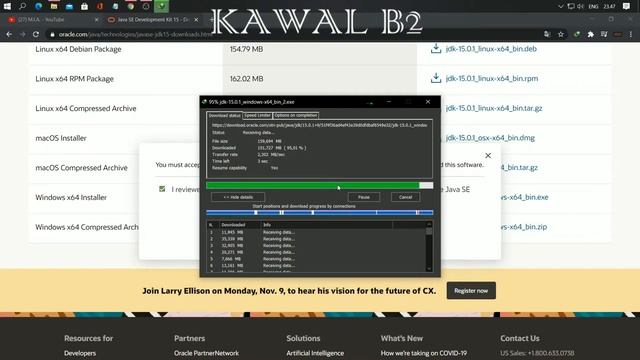Reload the Oracle page
Screen dimensions: 640x360
click(x=36, y=34)
